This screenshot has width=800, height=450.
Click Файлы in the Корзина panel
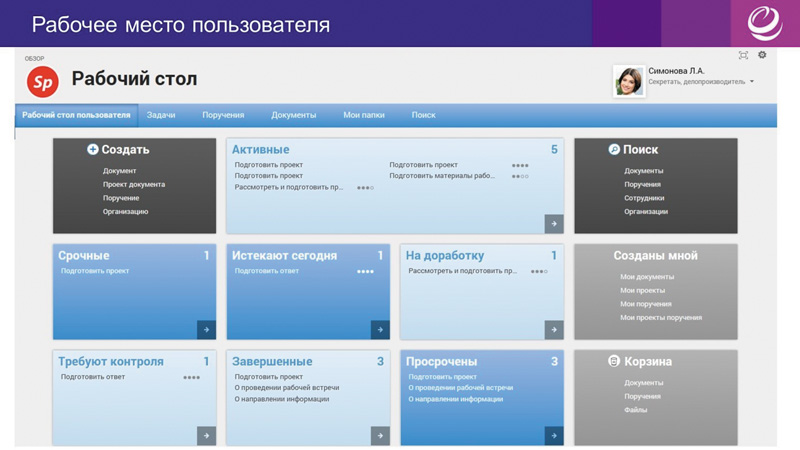point(635,410)
